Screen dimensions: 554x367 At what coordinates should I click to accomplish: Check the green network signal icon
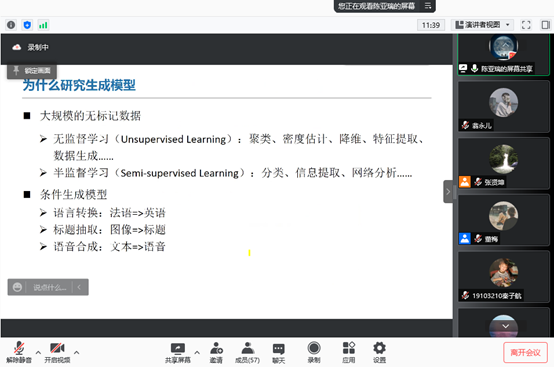click(x=43, y=25)
